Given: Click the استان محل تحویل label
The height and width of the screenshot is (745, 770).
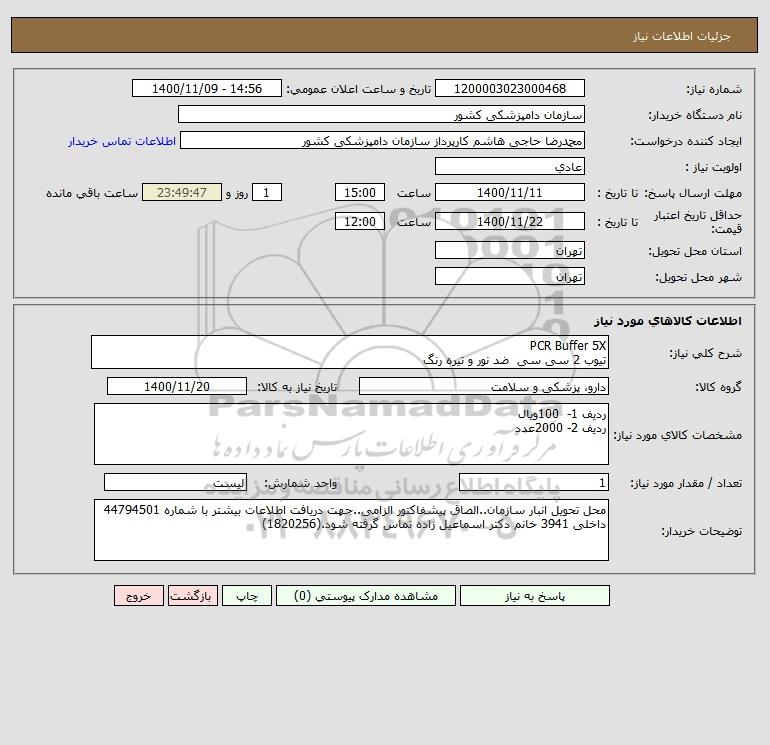Looking at the screenshot, I should (x=695, y=251).
